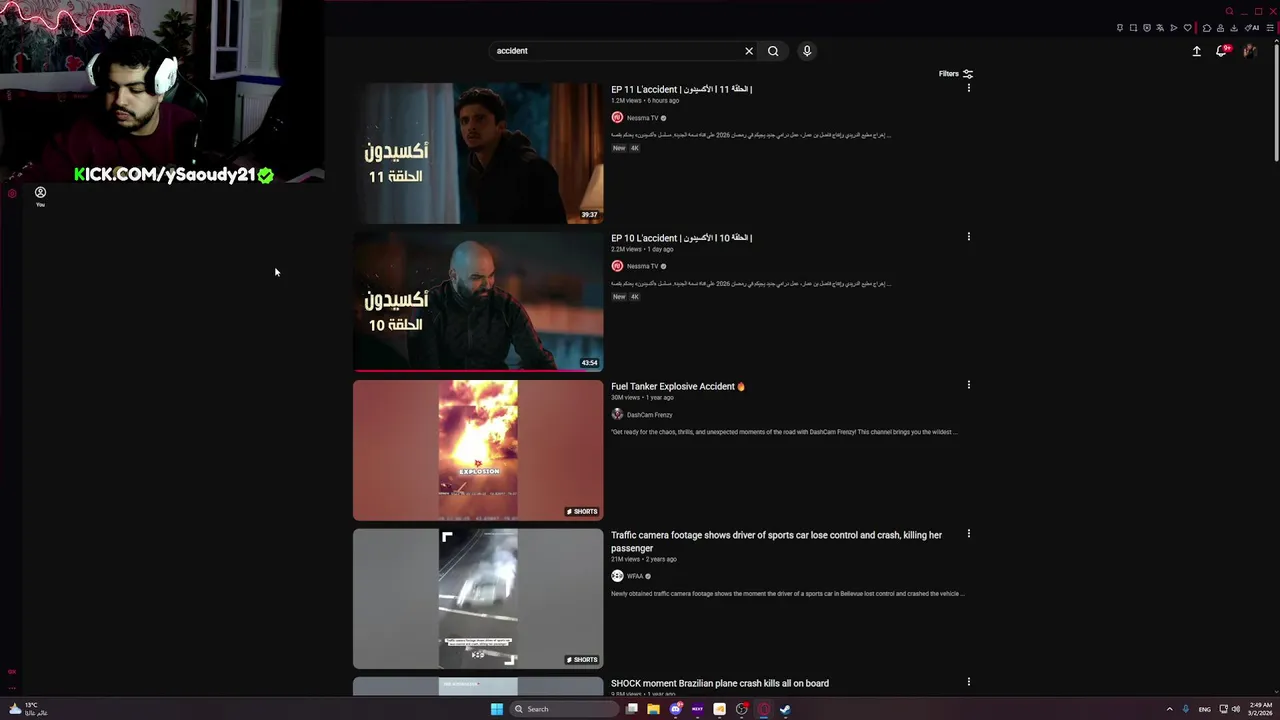Open Task View in the taskbar
Screen dimensions: 1280x720
(x=632, y=709)
